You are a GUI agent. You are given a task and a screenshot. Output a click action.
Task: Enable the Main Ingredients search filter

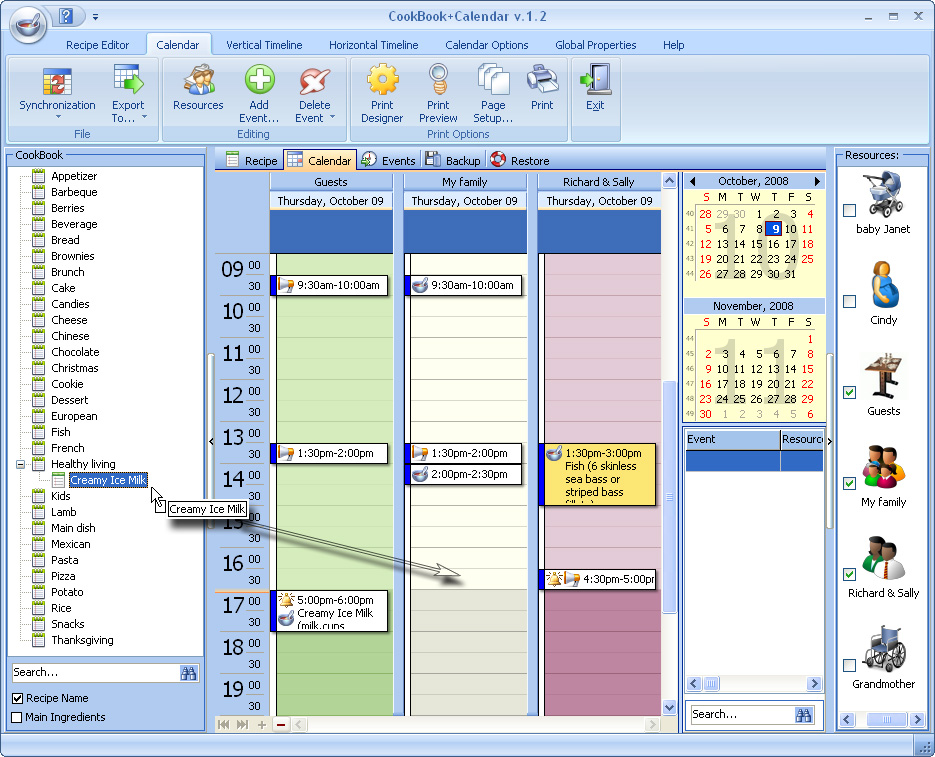coord(18,717)
